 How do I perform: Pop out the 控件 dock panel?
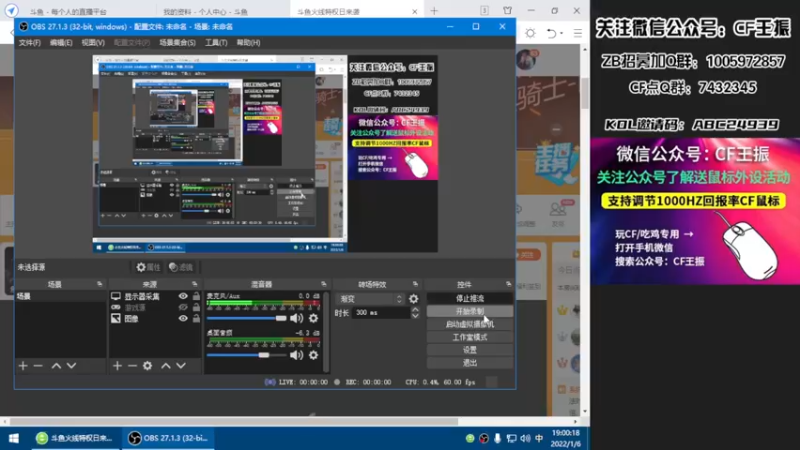[x=508, y=284]
